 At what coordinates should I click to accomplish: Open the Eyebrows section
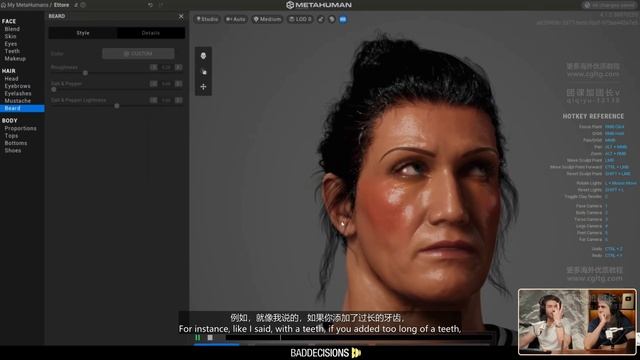18,86
